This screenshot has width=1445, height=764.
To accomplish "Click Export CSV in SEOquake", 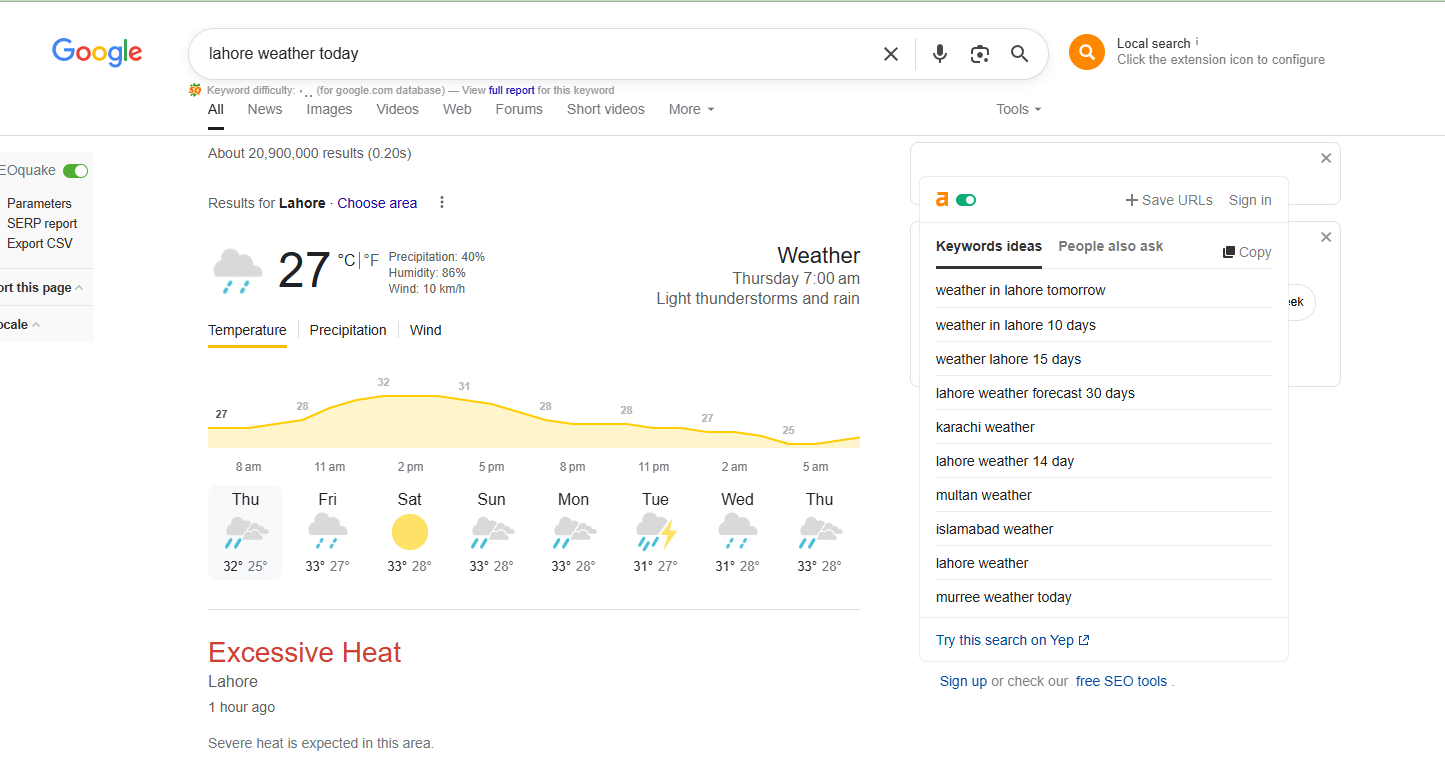I will click(x=40, y=243).
